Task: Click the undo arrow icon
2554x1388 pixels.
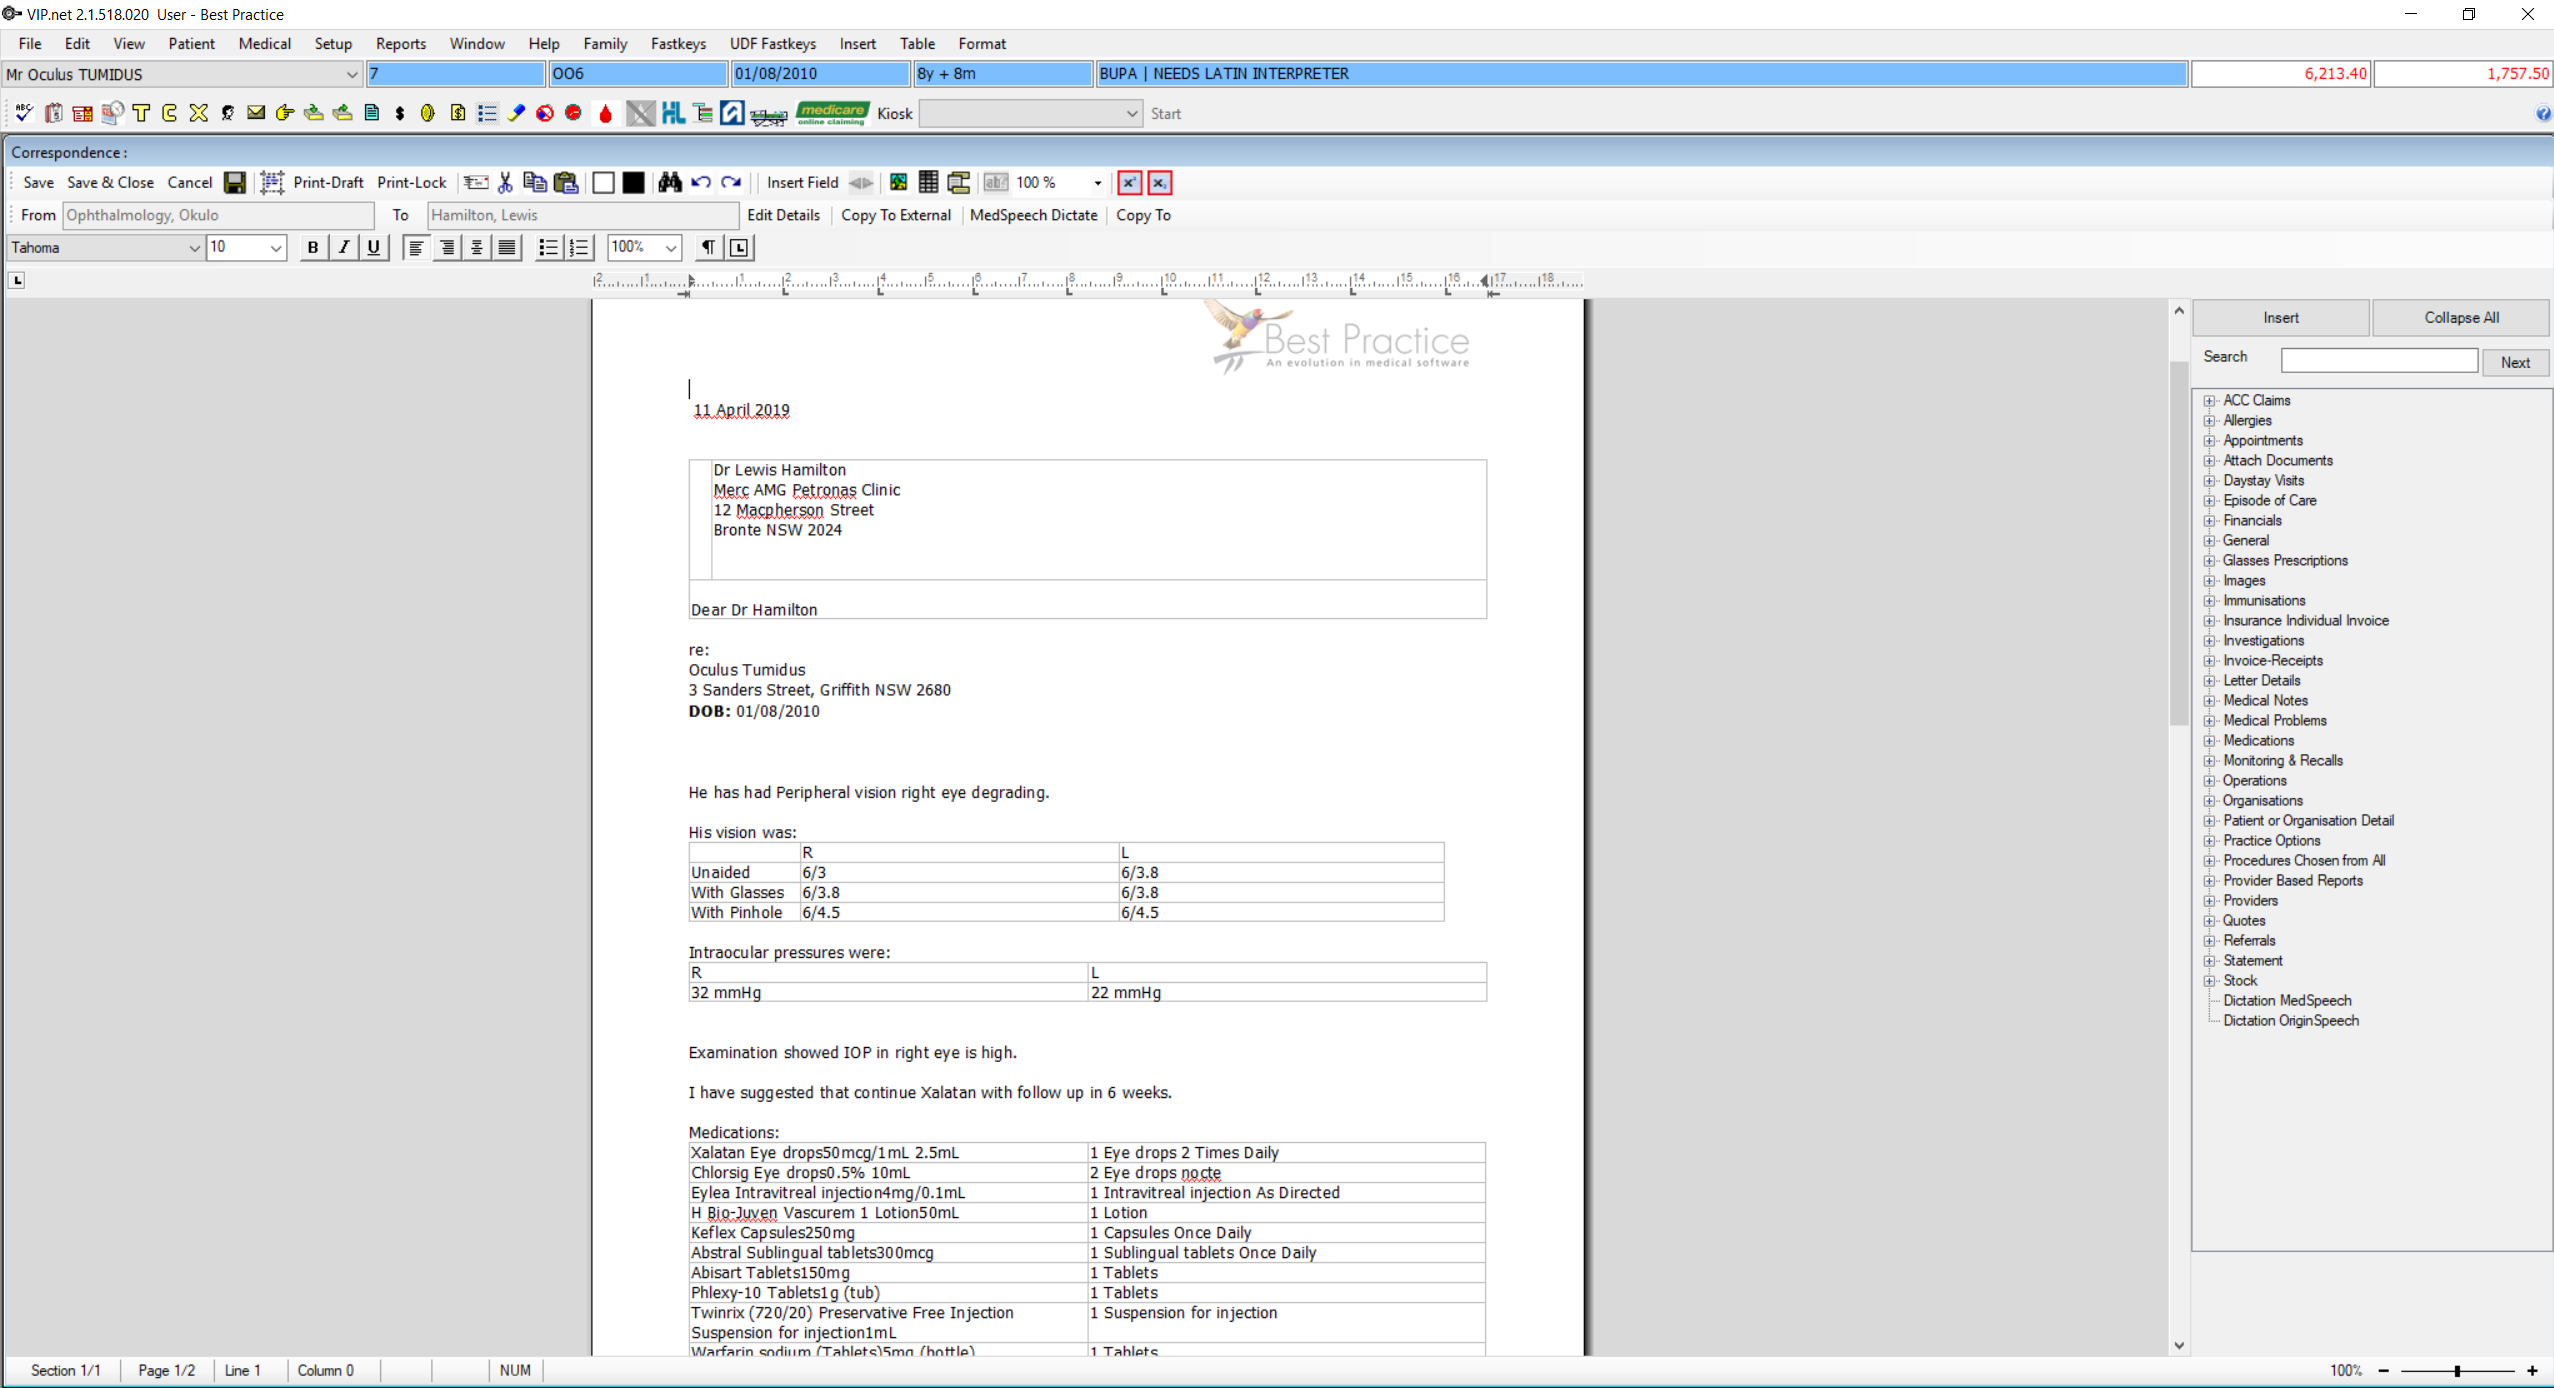Action: 701,182
